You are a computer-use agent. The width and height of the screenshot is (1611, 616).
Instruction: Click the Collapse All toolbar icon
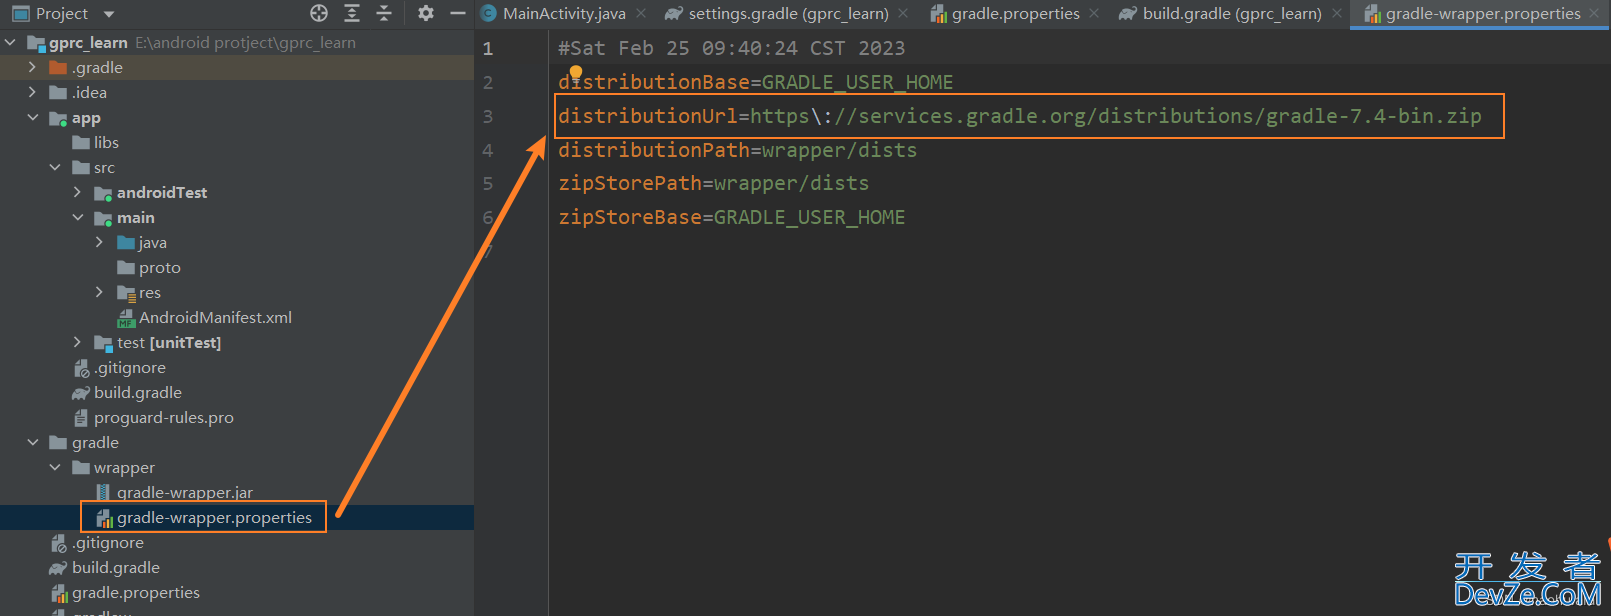point(384,13)
